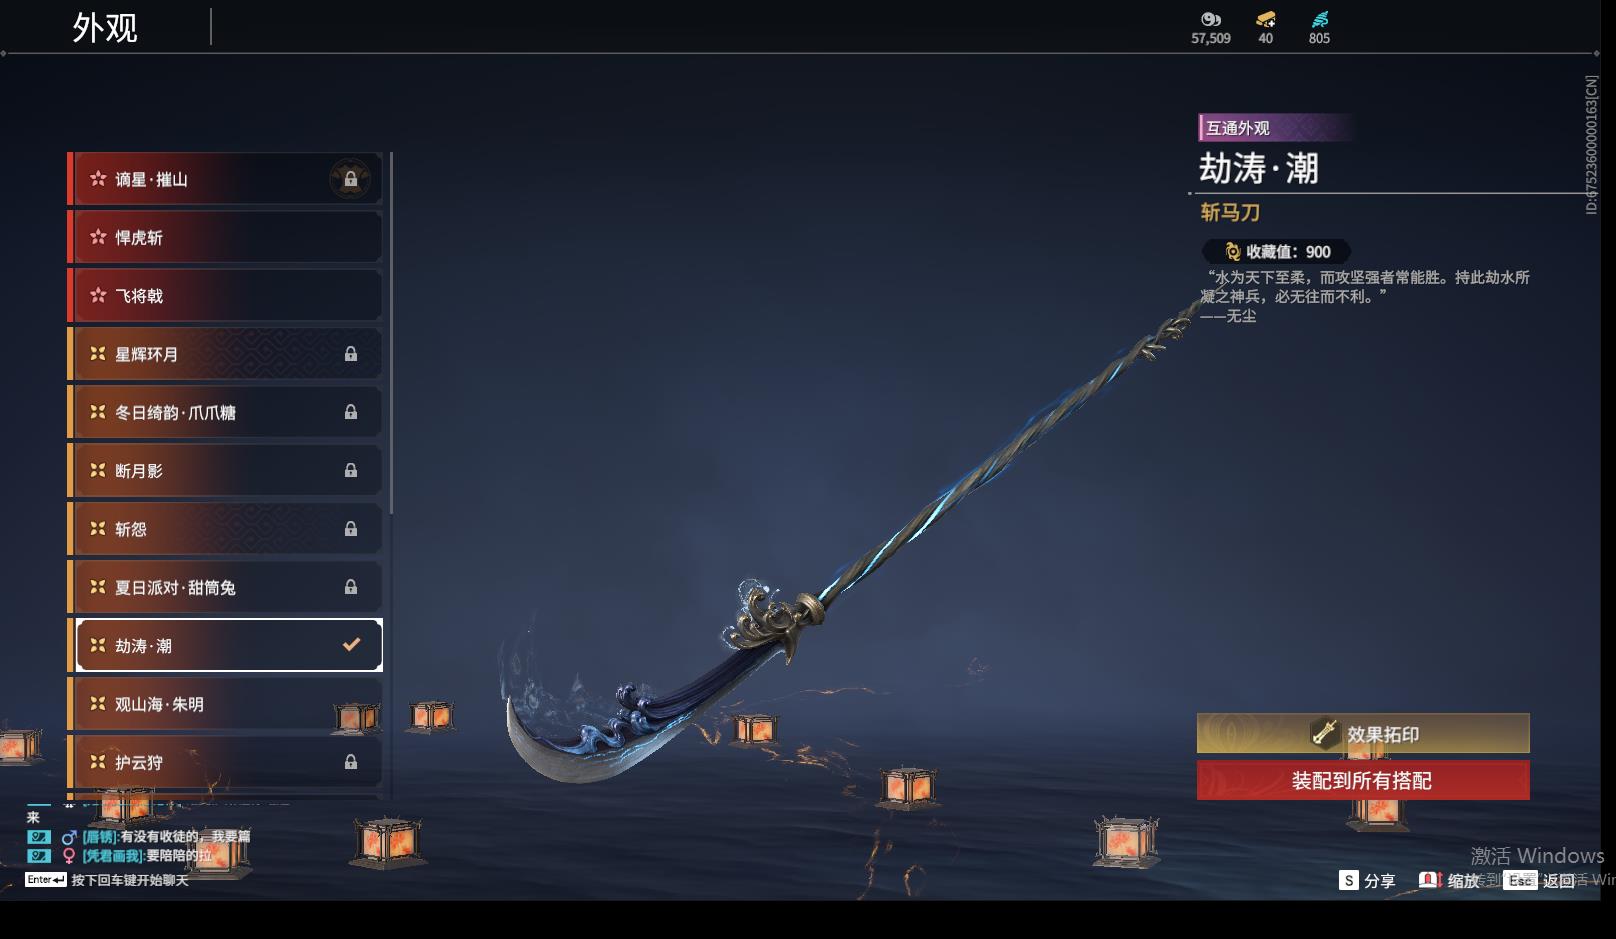The height and width of the screenshot is (939, 1616).
Task: Click the 互通外观 tag label
Action: 1238,128
